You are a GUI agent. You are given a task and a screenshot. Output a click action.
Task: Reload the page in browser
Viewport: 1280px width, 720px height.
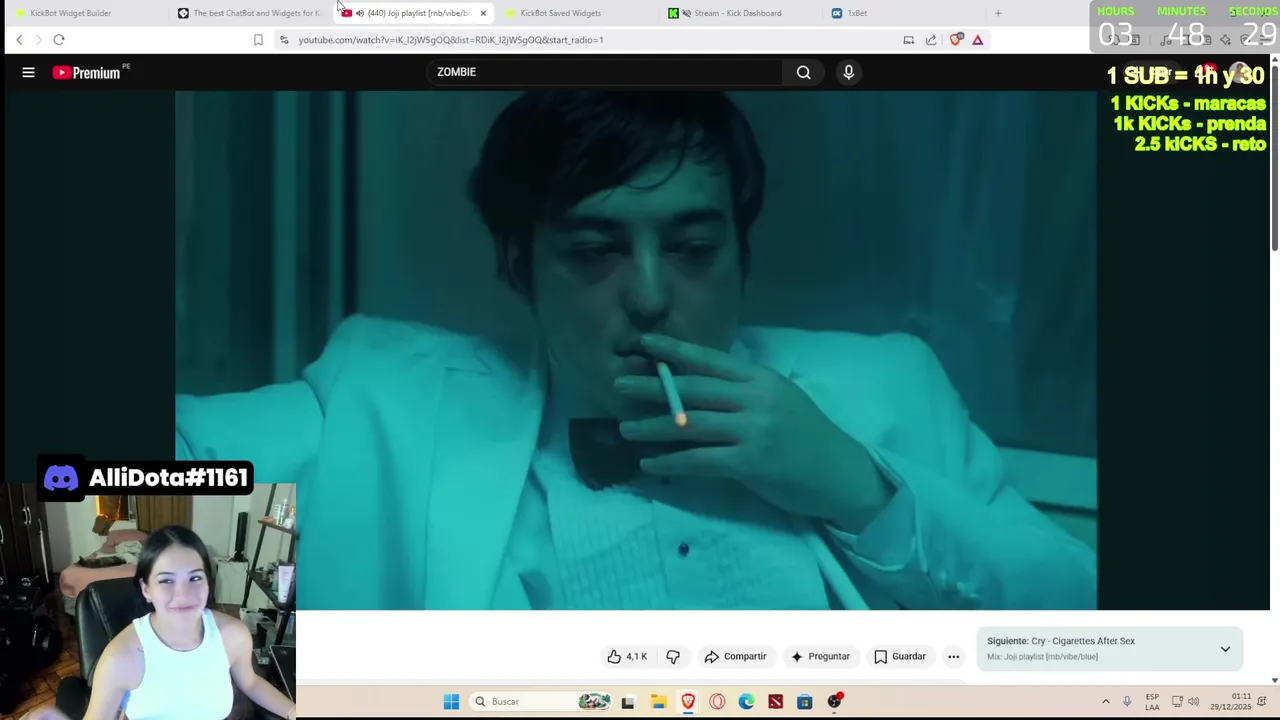59,40
